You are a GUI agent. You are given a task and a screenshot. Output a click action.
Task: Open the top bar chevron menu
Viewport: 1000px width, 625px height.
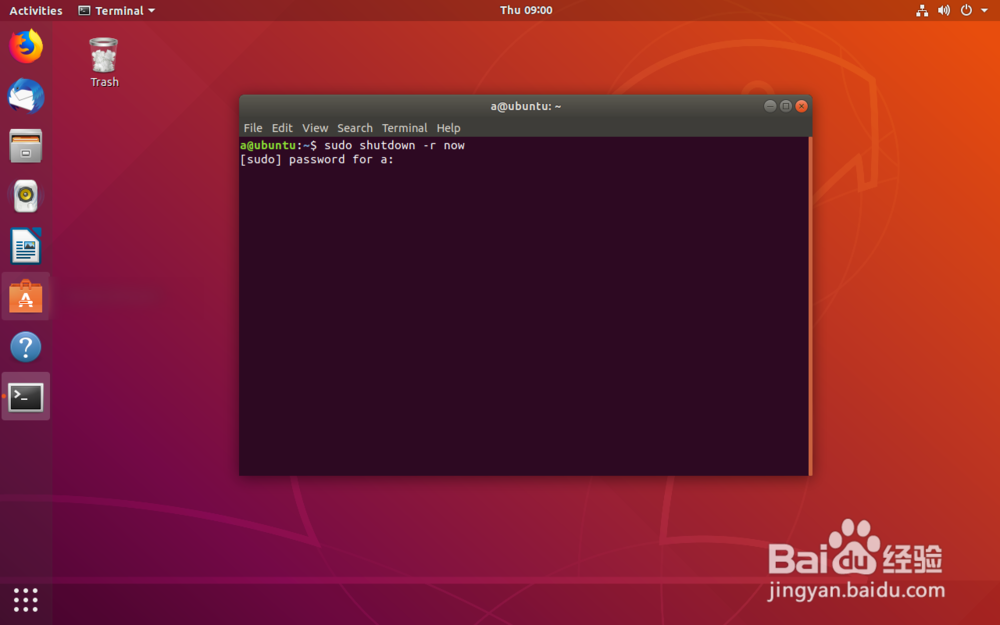(985, 10)
